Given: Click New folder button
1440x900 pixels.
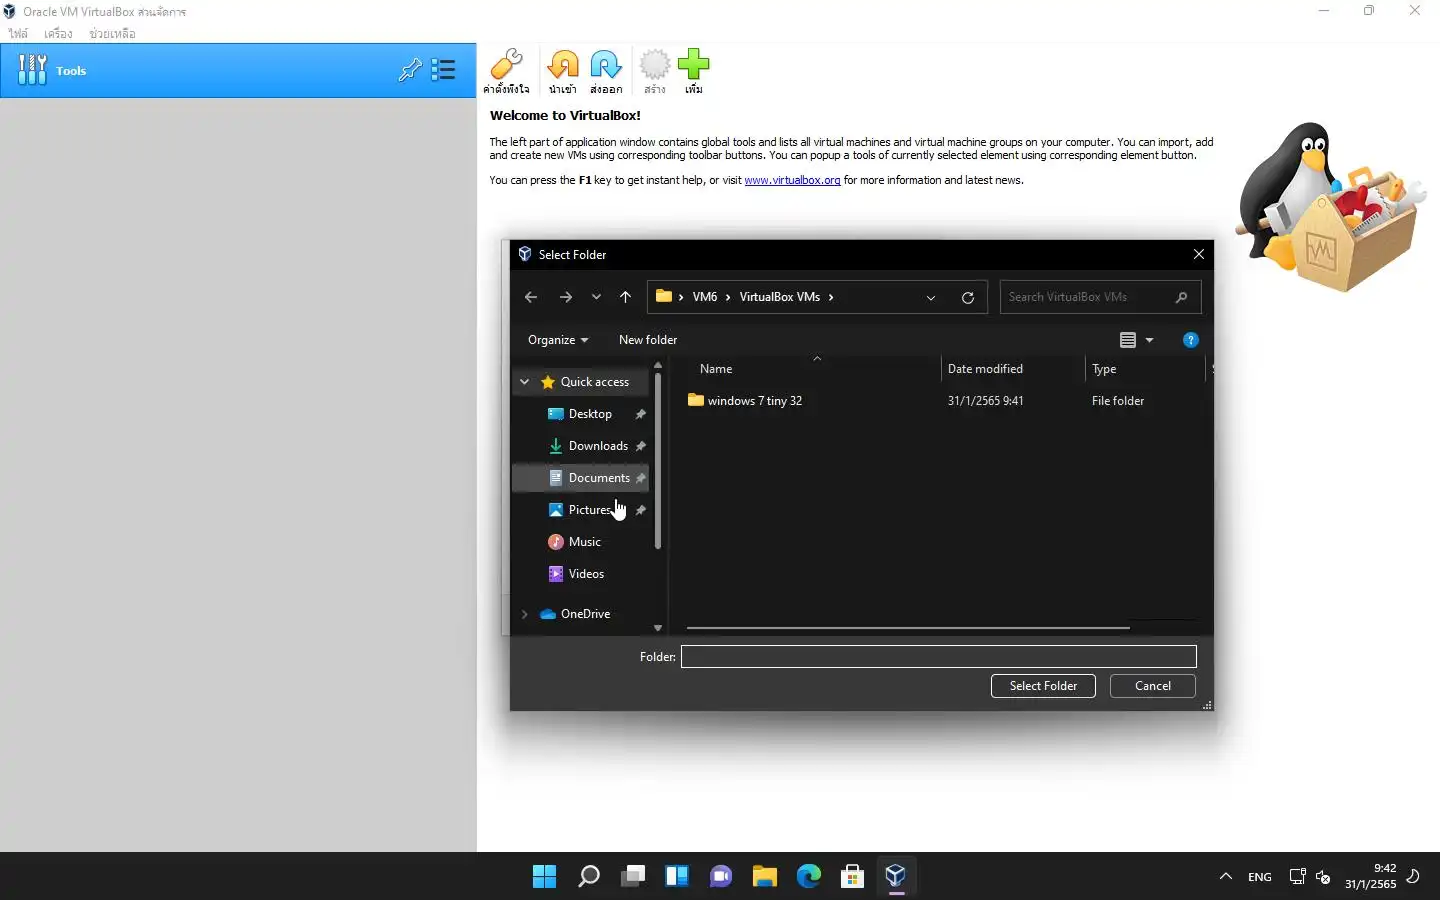Looking at the screenshot, I should coord(648,340).
